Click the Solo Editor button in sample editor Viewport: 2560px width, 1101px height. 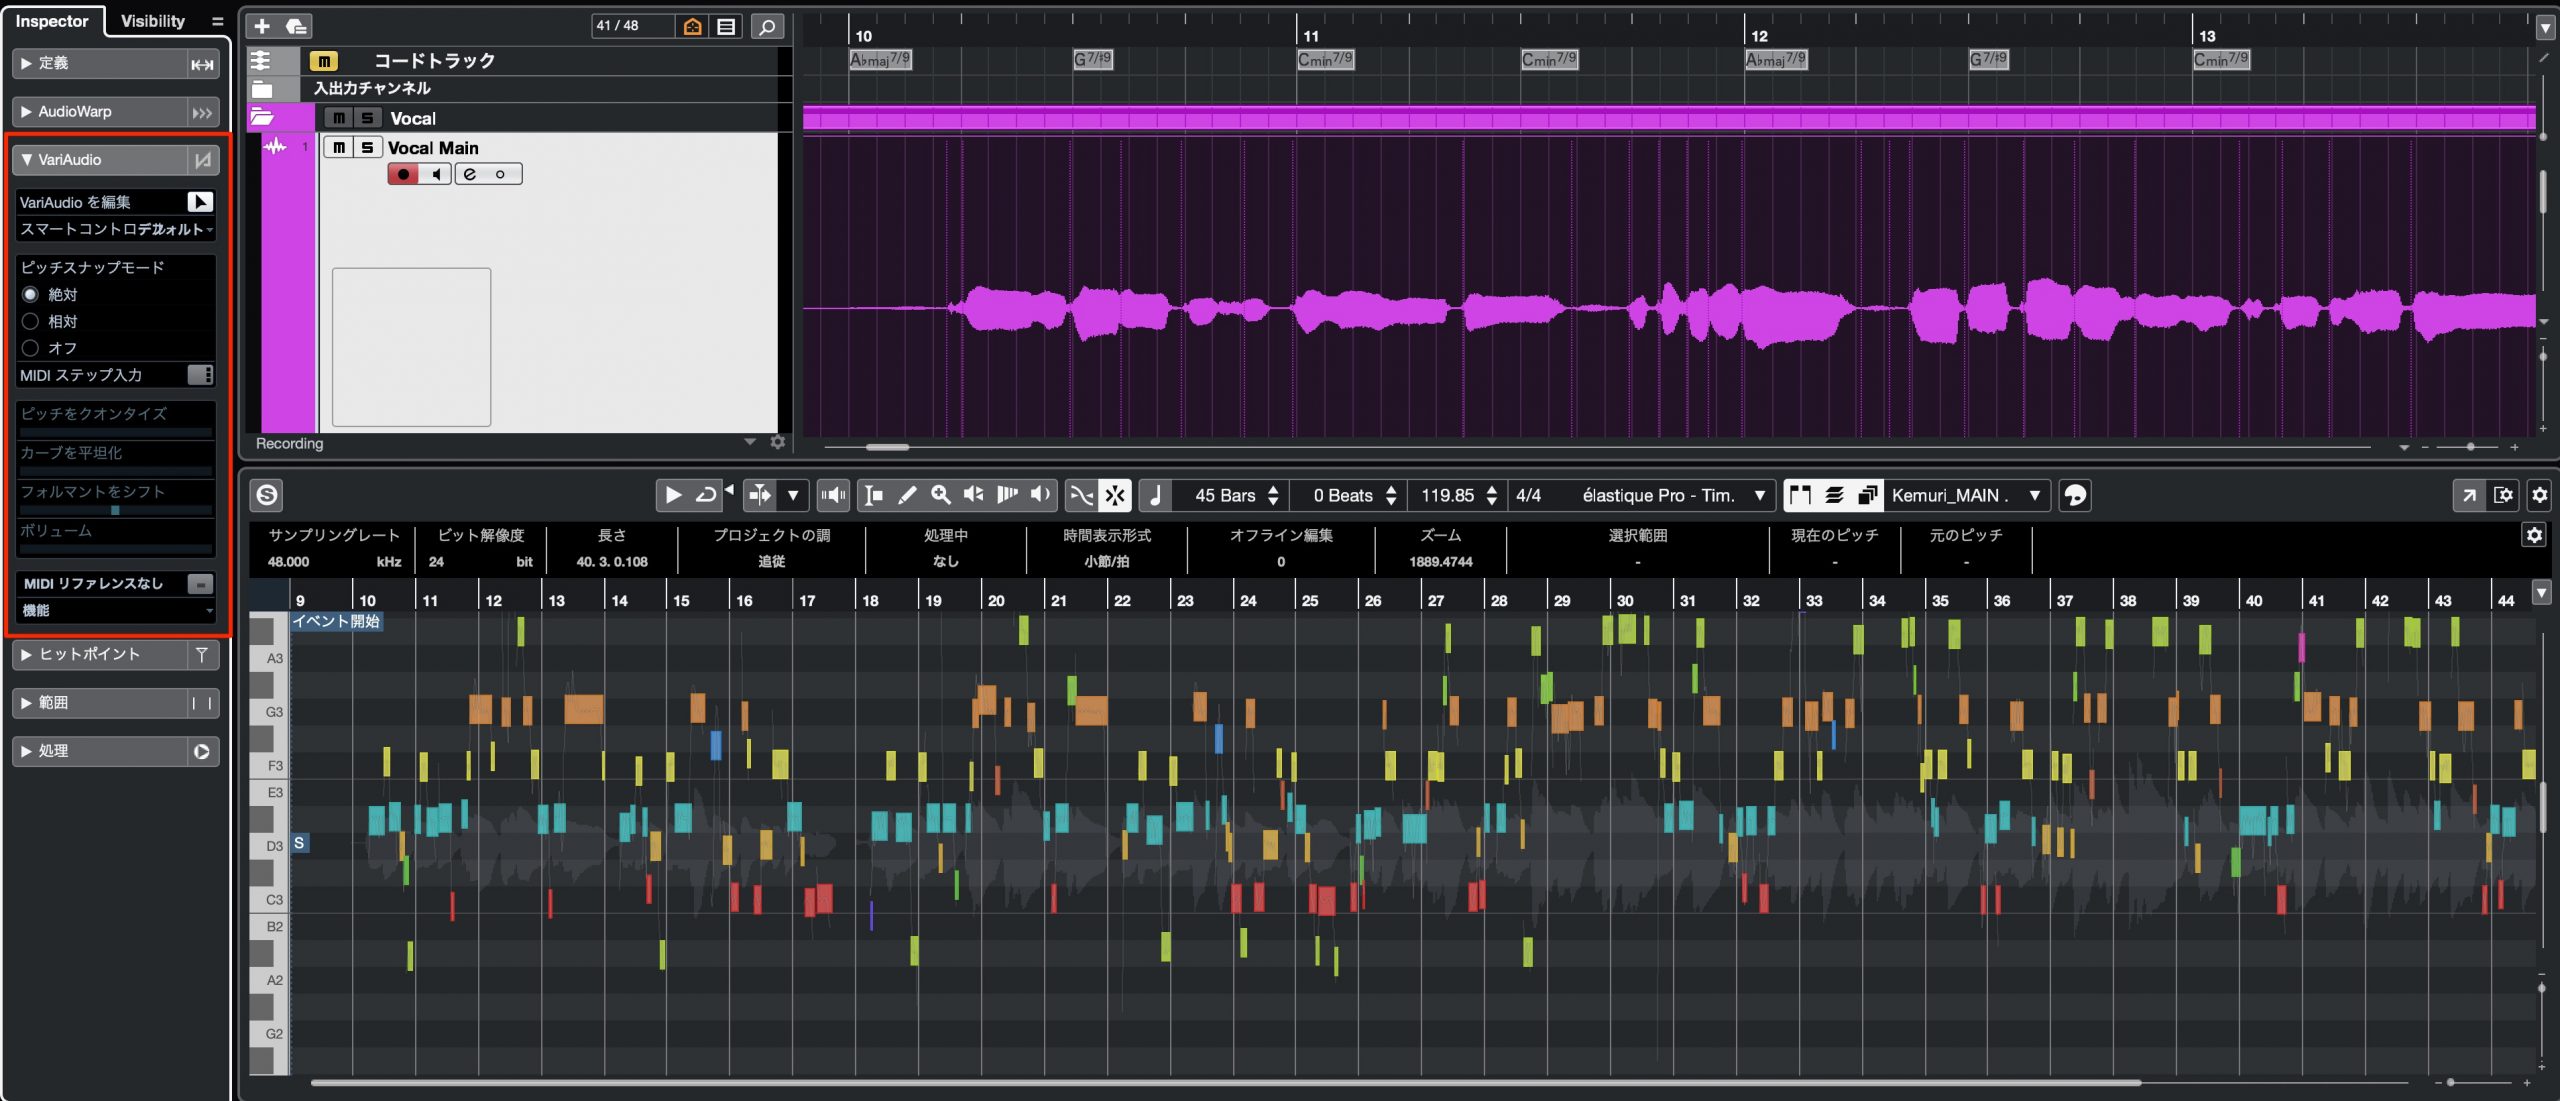(x=267, y=495)
